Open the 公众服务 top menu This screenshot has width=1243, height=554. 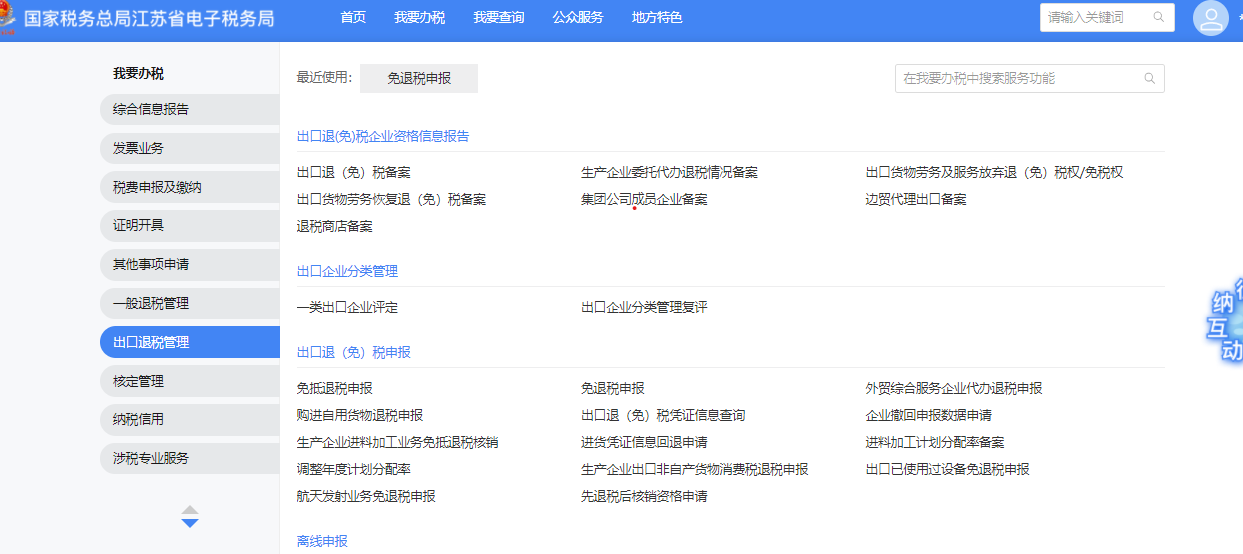pyautogui.click(x=578, y=18)
